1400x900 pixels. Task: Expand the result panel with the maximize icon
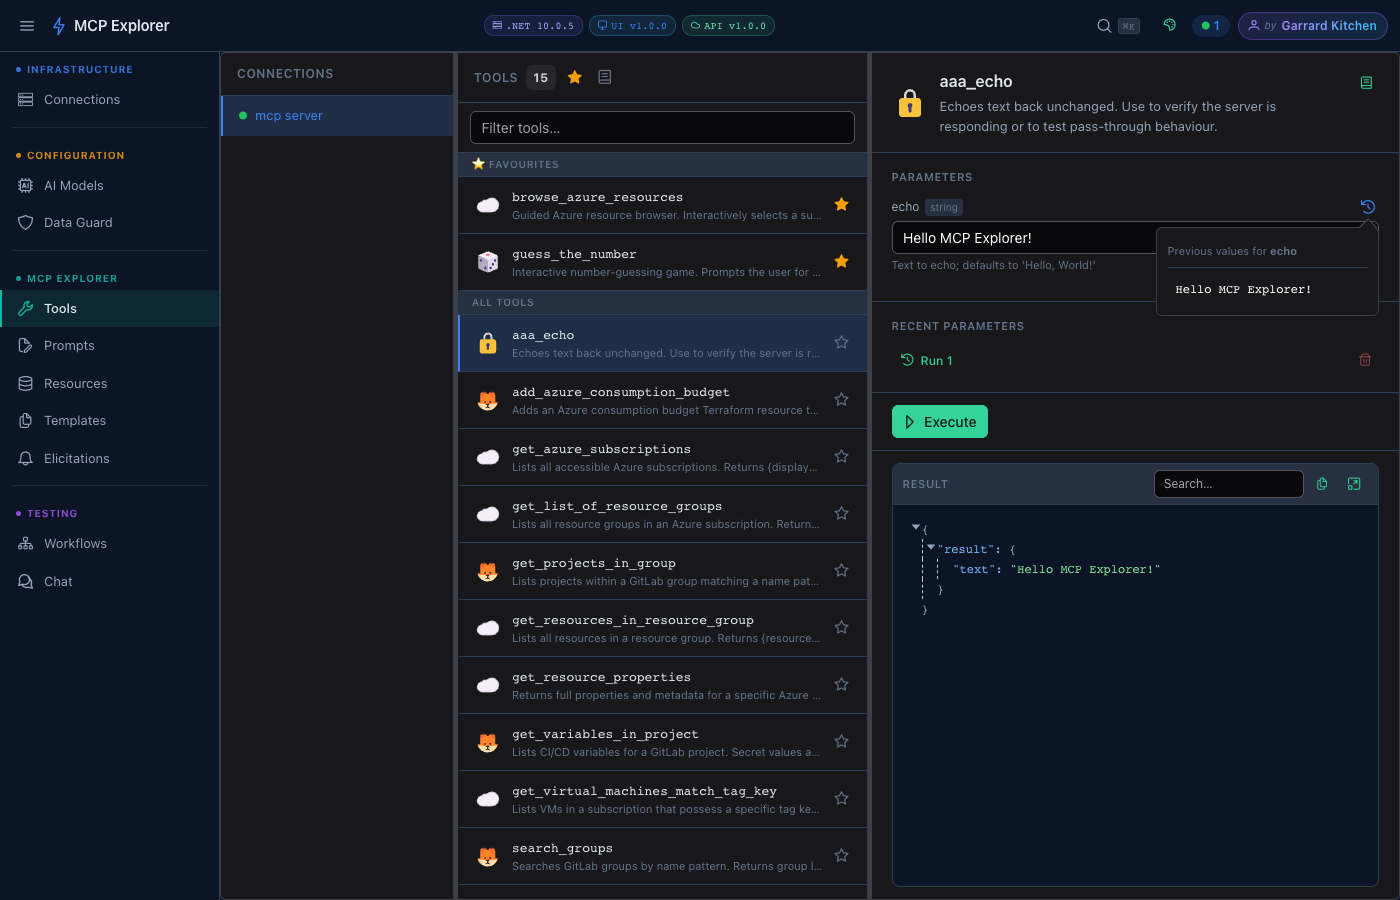(1354, 483)
